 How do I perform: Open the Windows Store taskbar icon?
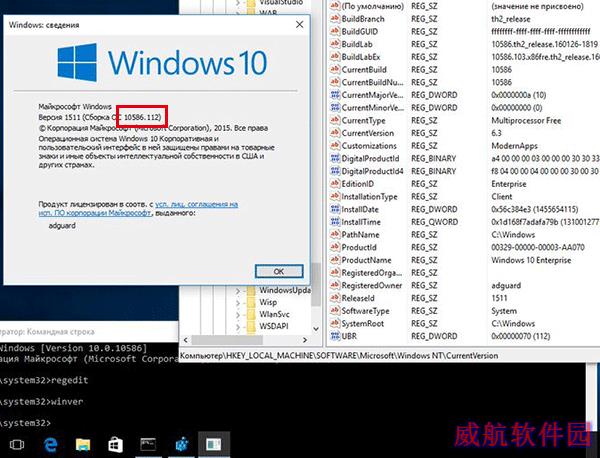[x=115, y=444]
